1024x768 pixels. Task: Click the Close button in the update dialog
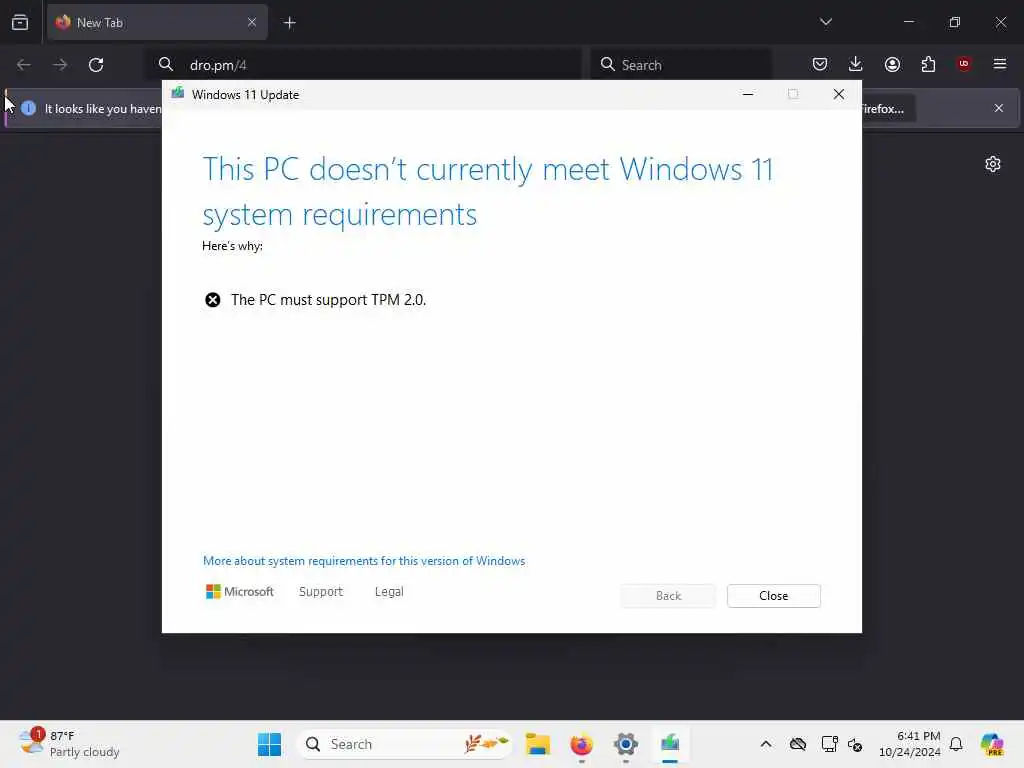[773, 596]
